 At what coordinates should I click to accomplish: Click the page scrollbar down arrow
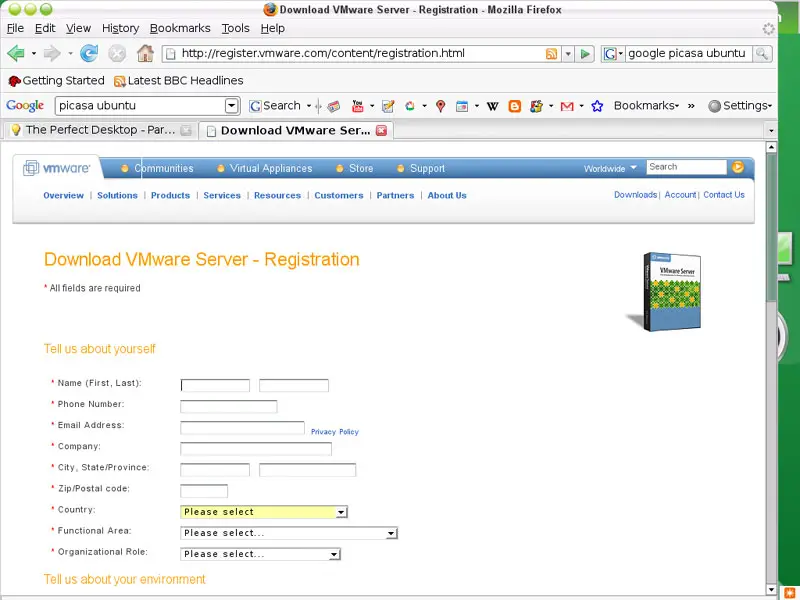pos(771,589)
